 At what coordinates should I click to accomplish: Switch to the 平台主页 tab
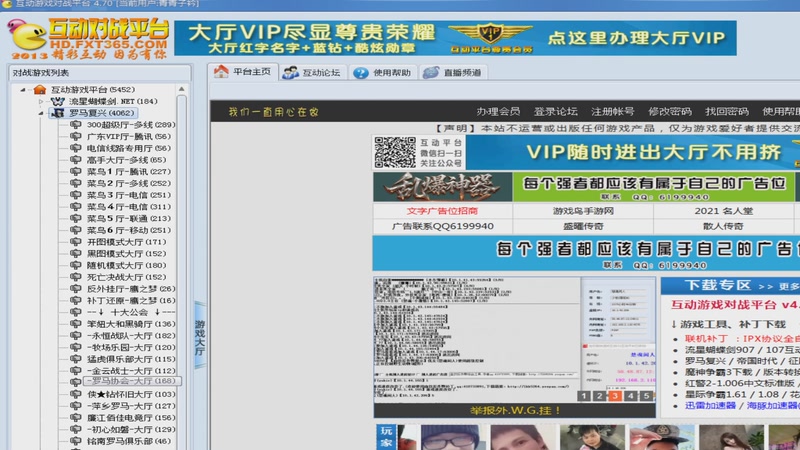[243, 72]
